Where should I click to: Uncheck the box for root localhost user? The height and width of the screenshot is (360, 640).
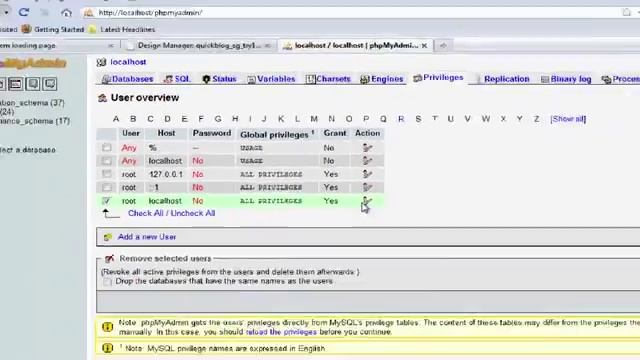[x=107, y=200]
